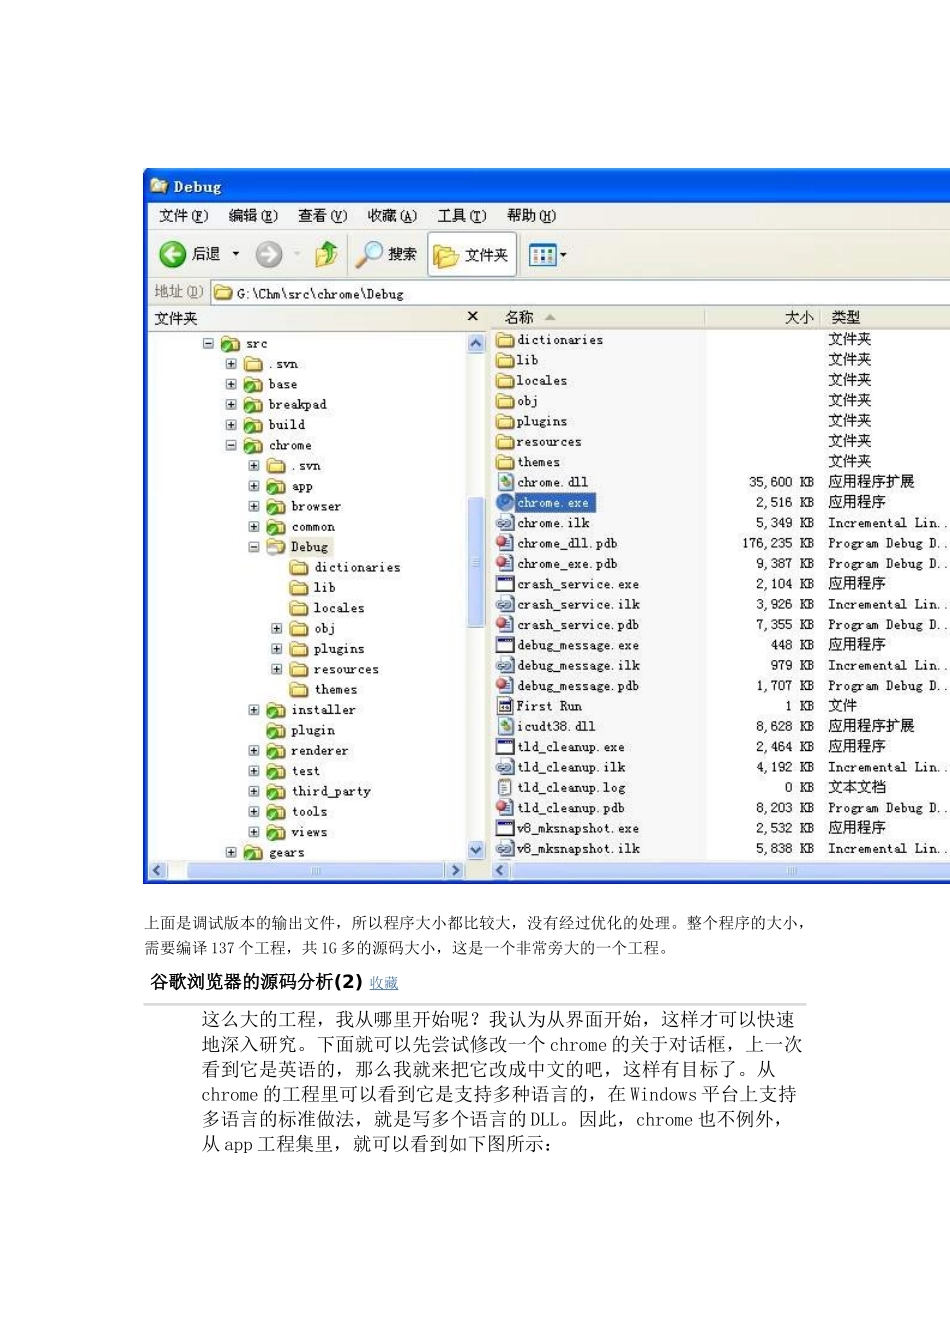
Task: Select the debug_message.exe file icon
Action: coord(506,645)
